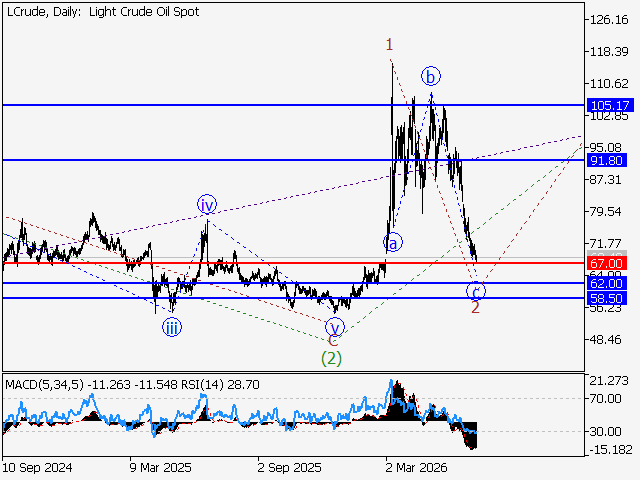Click the red wave 1 label at peak
Image resolution: width=640 pixels, height=480 pixels.
(x=389, y=44)
